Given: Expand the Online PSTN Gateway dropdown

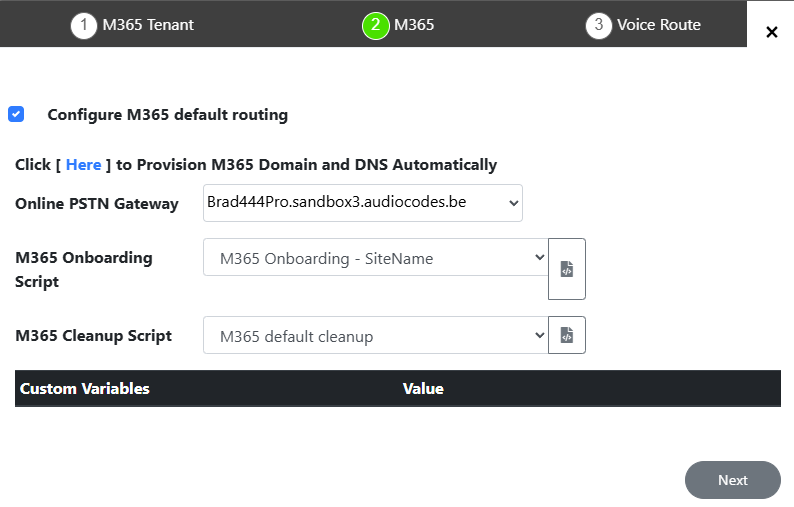Looking at the screenshot, I should click(362, 202).
